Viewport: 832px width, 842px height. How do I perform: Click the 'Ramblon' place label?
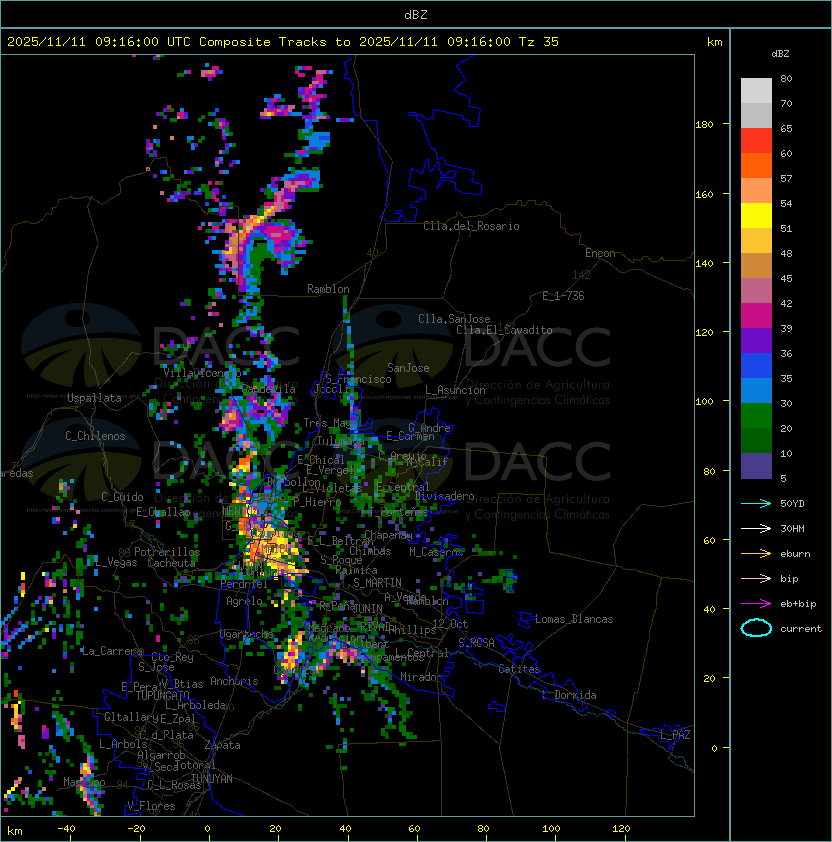coord(328,289)
